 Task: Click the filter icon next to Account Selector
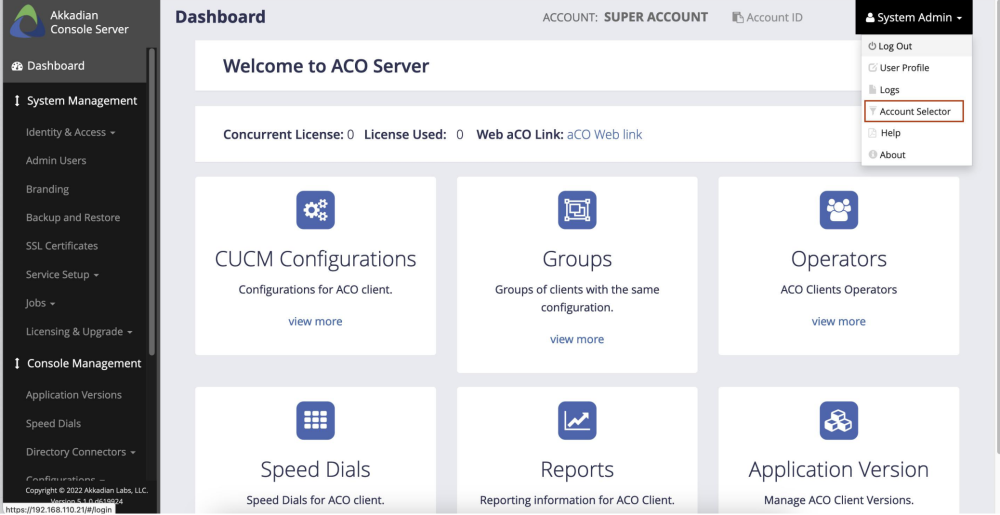click(x=872, y=112)
